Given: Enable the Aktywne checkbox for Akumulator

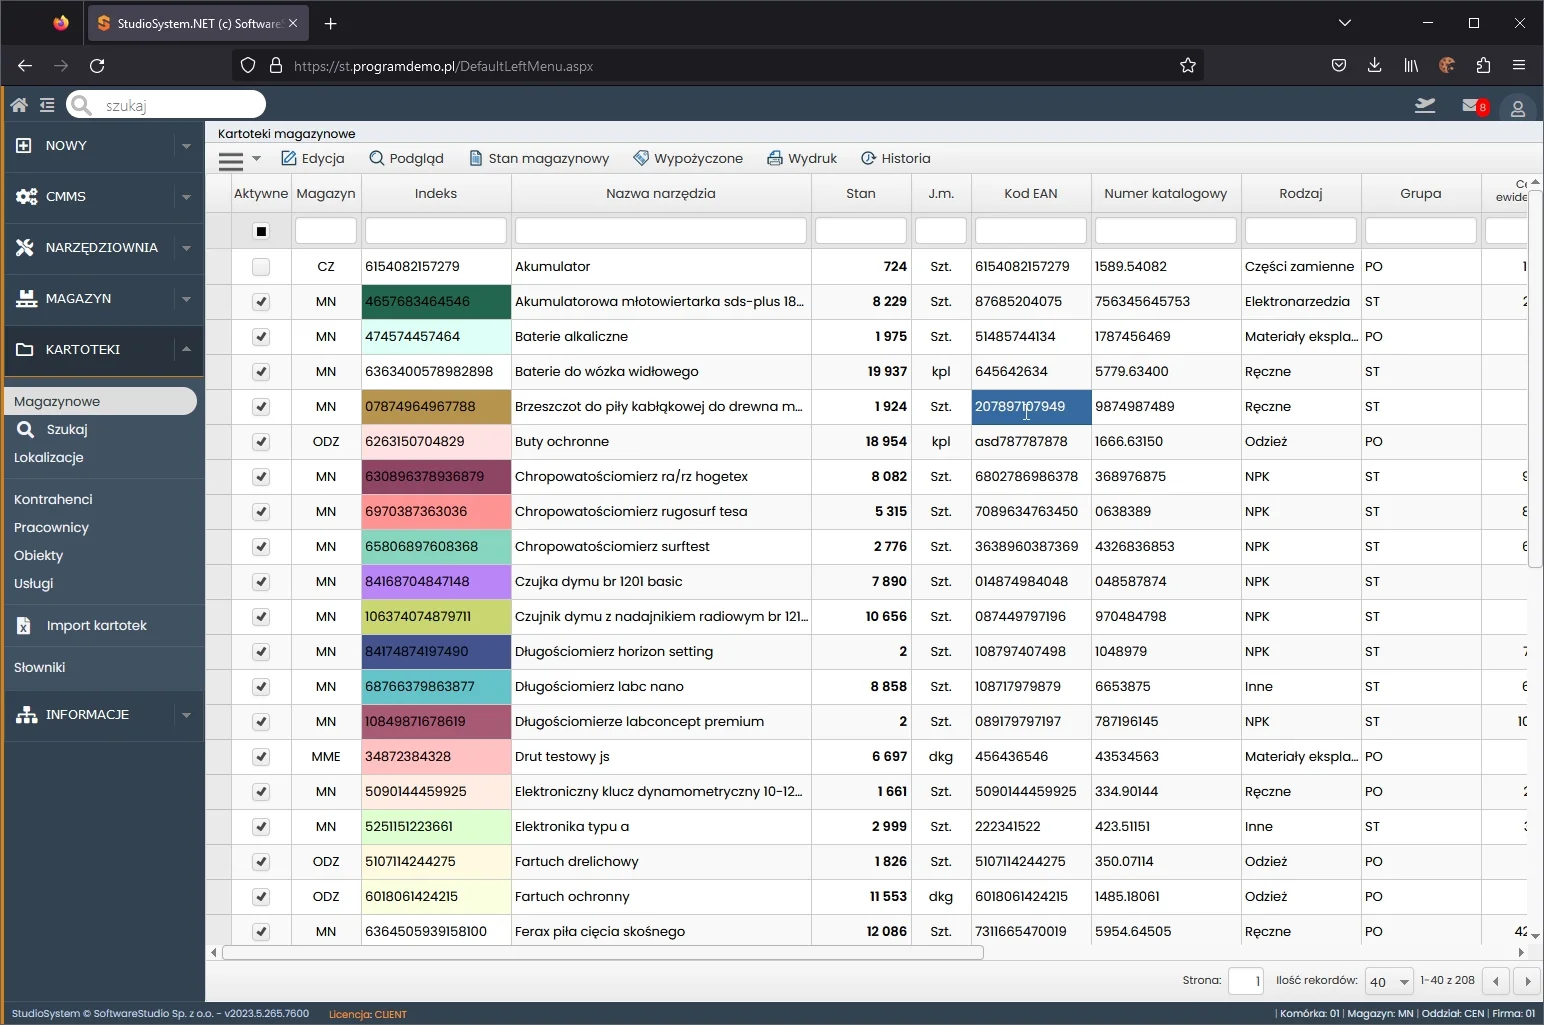Looking at the screenshot, I should point(261,267).
